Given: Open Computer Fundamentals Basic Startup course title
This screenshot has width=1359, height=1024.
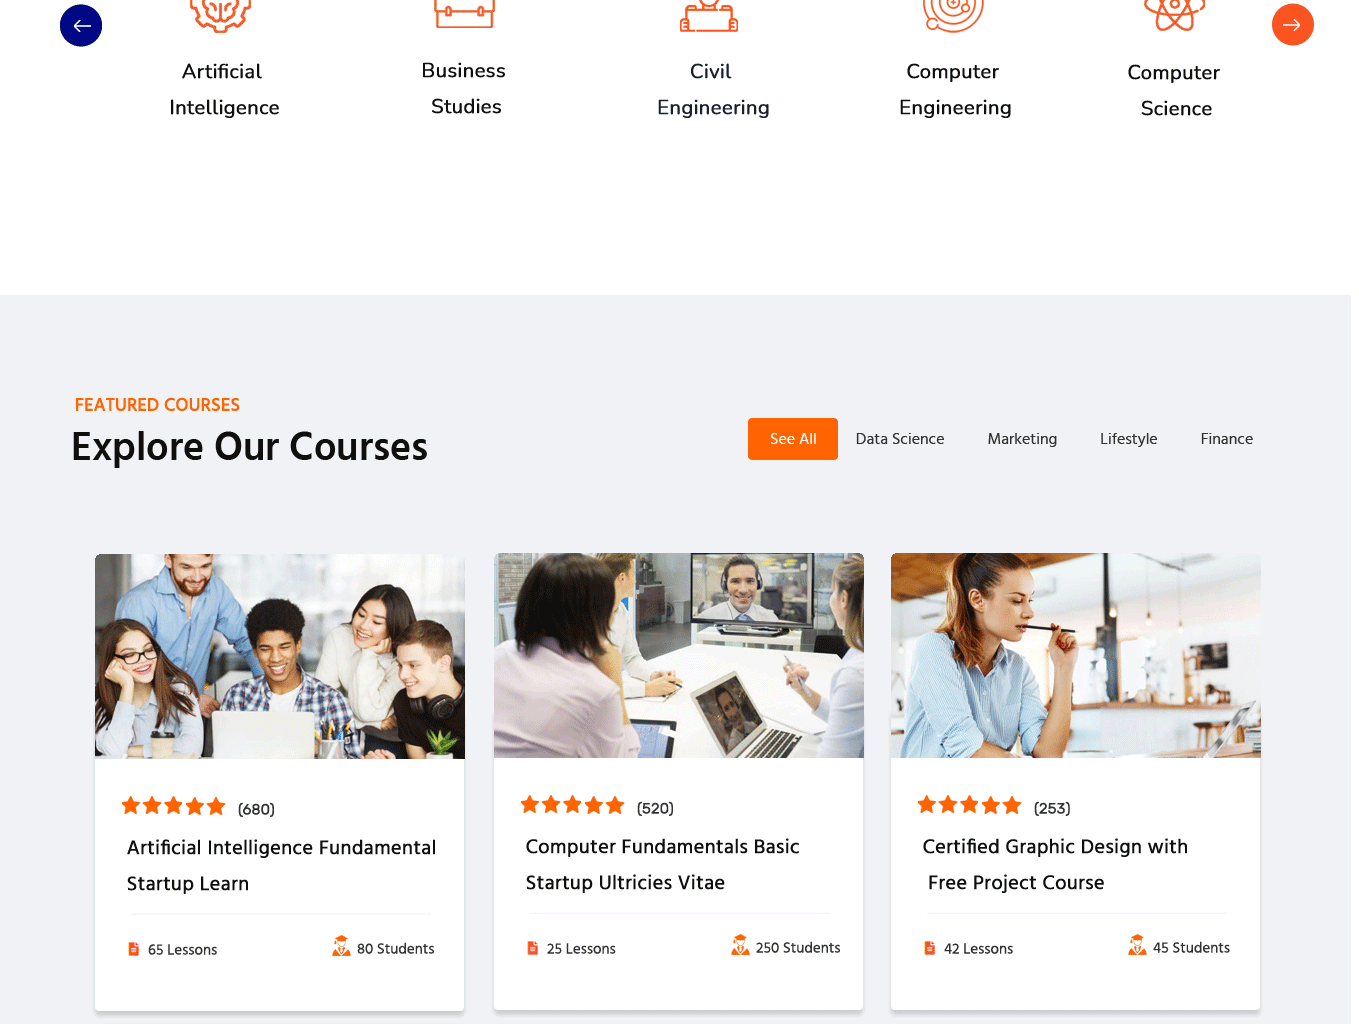Looking at the screenshot, I should pyautogui.click(x=662, y=865).
